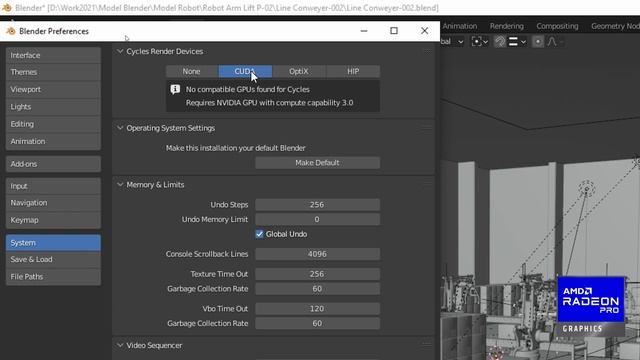Screen dimensions: 640x360
Task: Switch to the Animation workspace tab
Action: click(x=460, y=26)
